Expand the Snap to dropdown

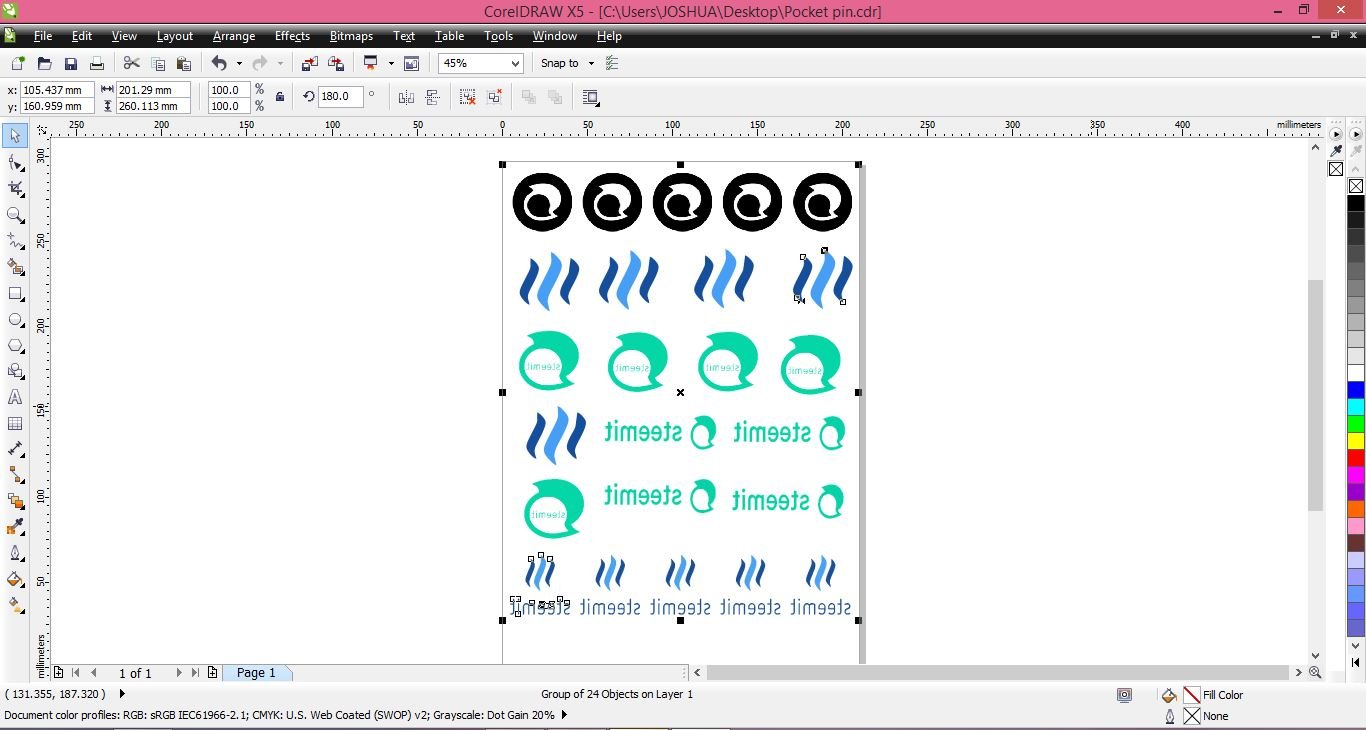pos(591,63)
